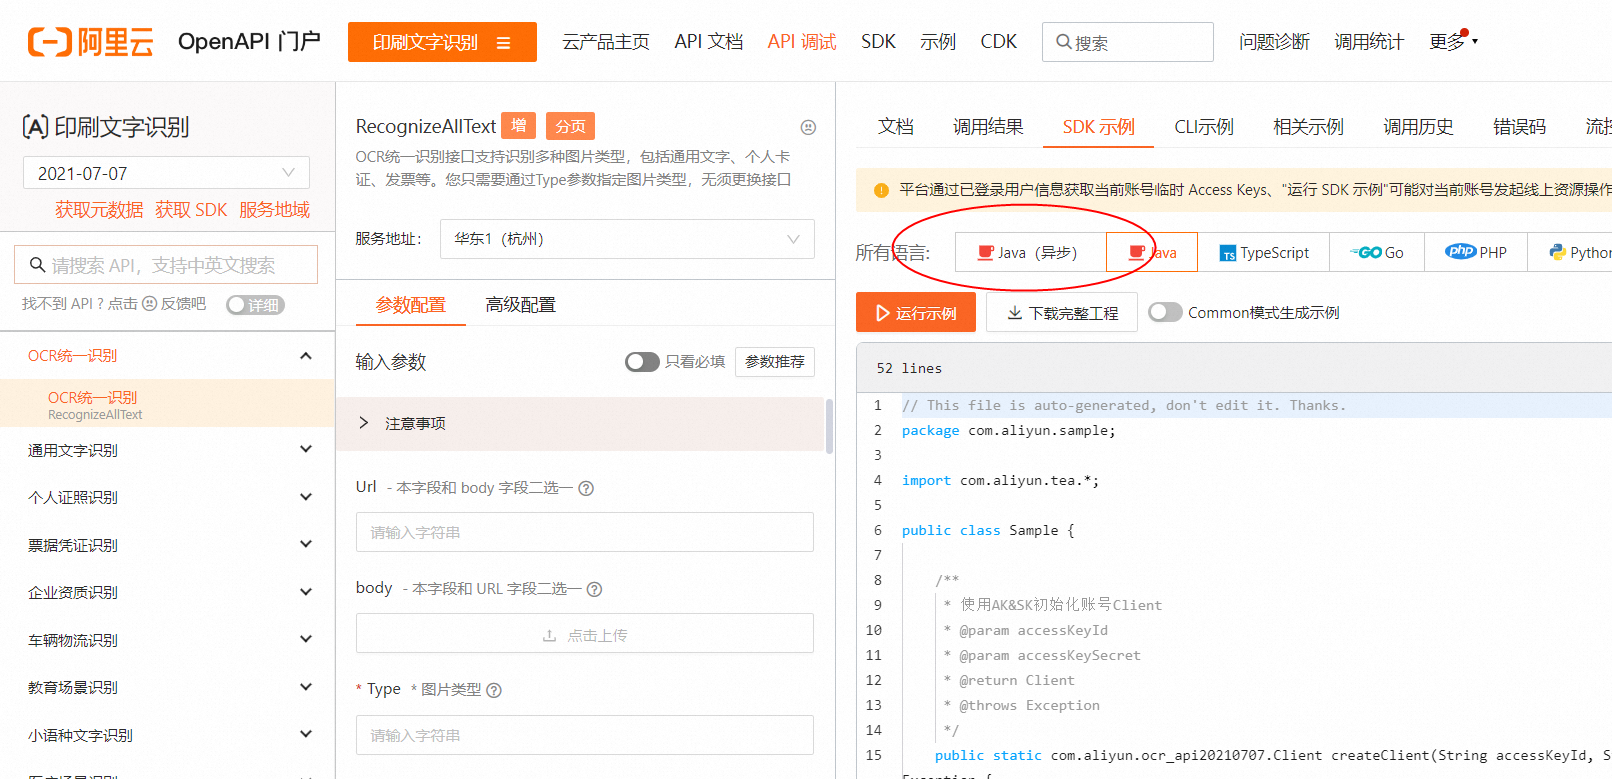Select the RecognizeAllText item in sidebar
The image size is (1612, 779).
point(167,404)
